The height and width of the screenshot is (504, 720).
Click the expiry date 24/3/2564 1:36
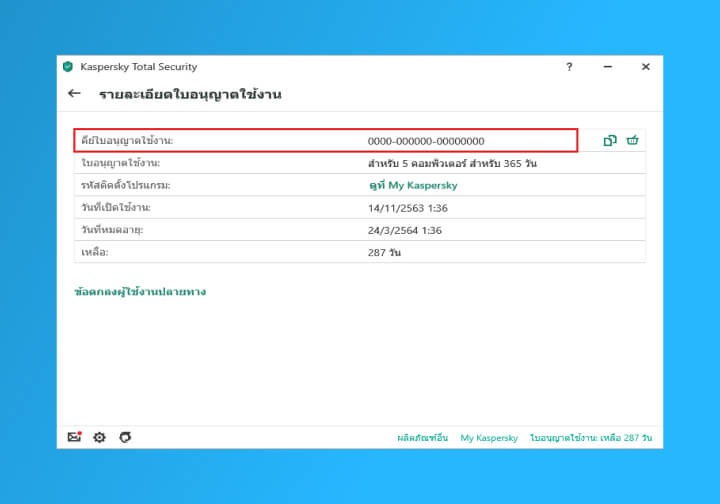point(405,230)
